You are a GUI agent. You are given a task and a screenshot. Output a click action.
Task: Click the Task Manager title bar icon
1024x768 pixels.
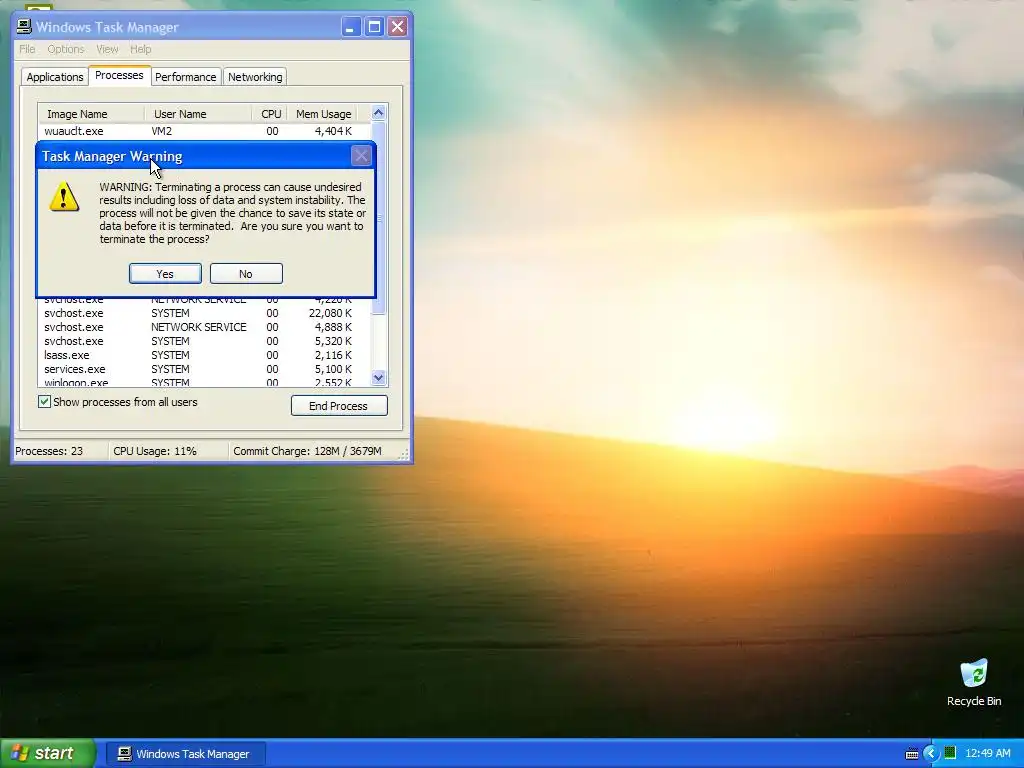pos(24,26)
